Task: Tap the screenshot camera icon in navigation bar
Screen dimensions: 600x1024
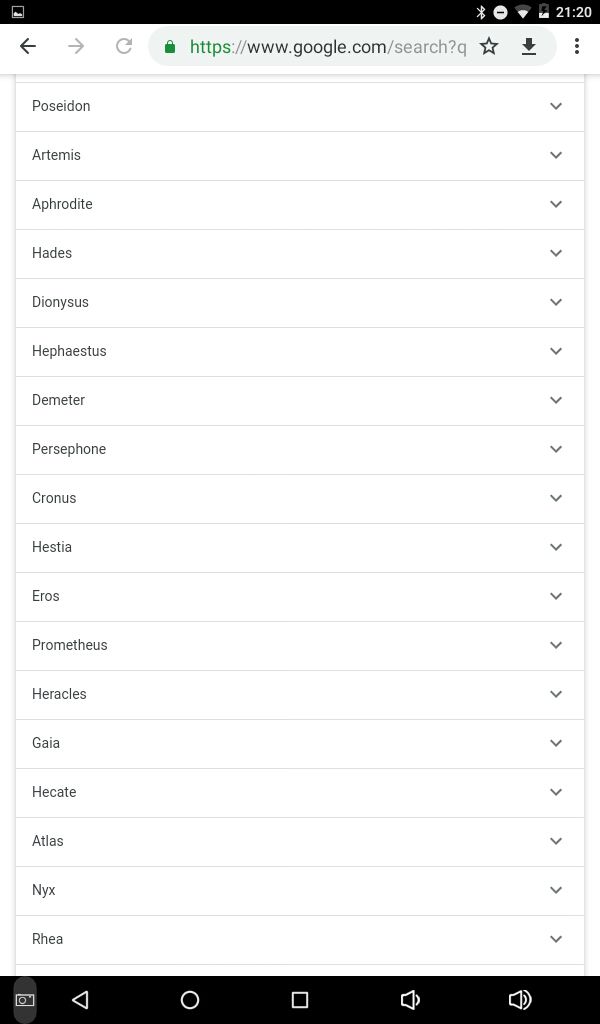Action: (x=25, y=999)
